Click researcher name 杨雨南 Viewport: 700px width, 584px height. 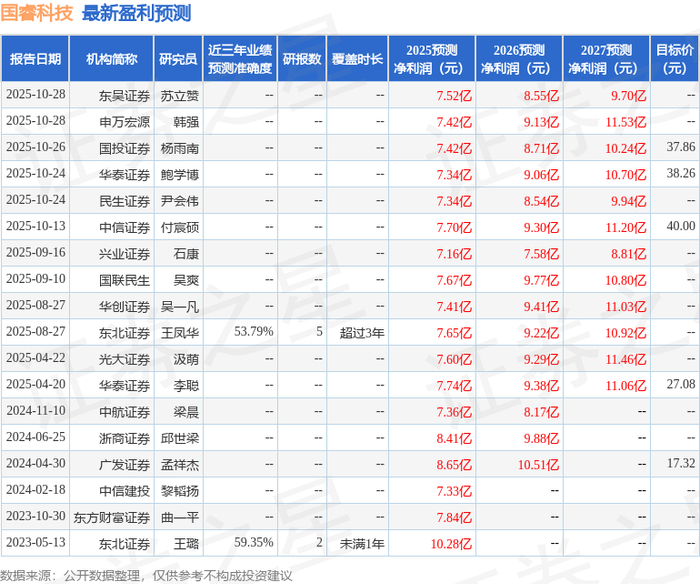click(x=179, y=148)
